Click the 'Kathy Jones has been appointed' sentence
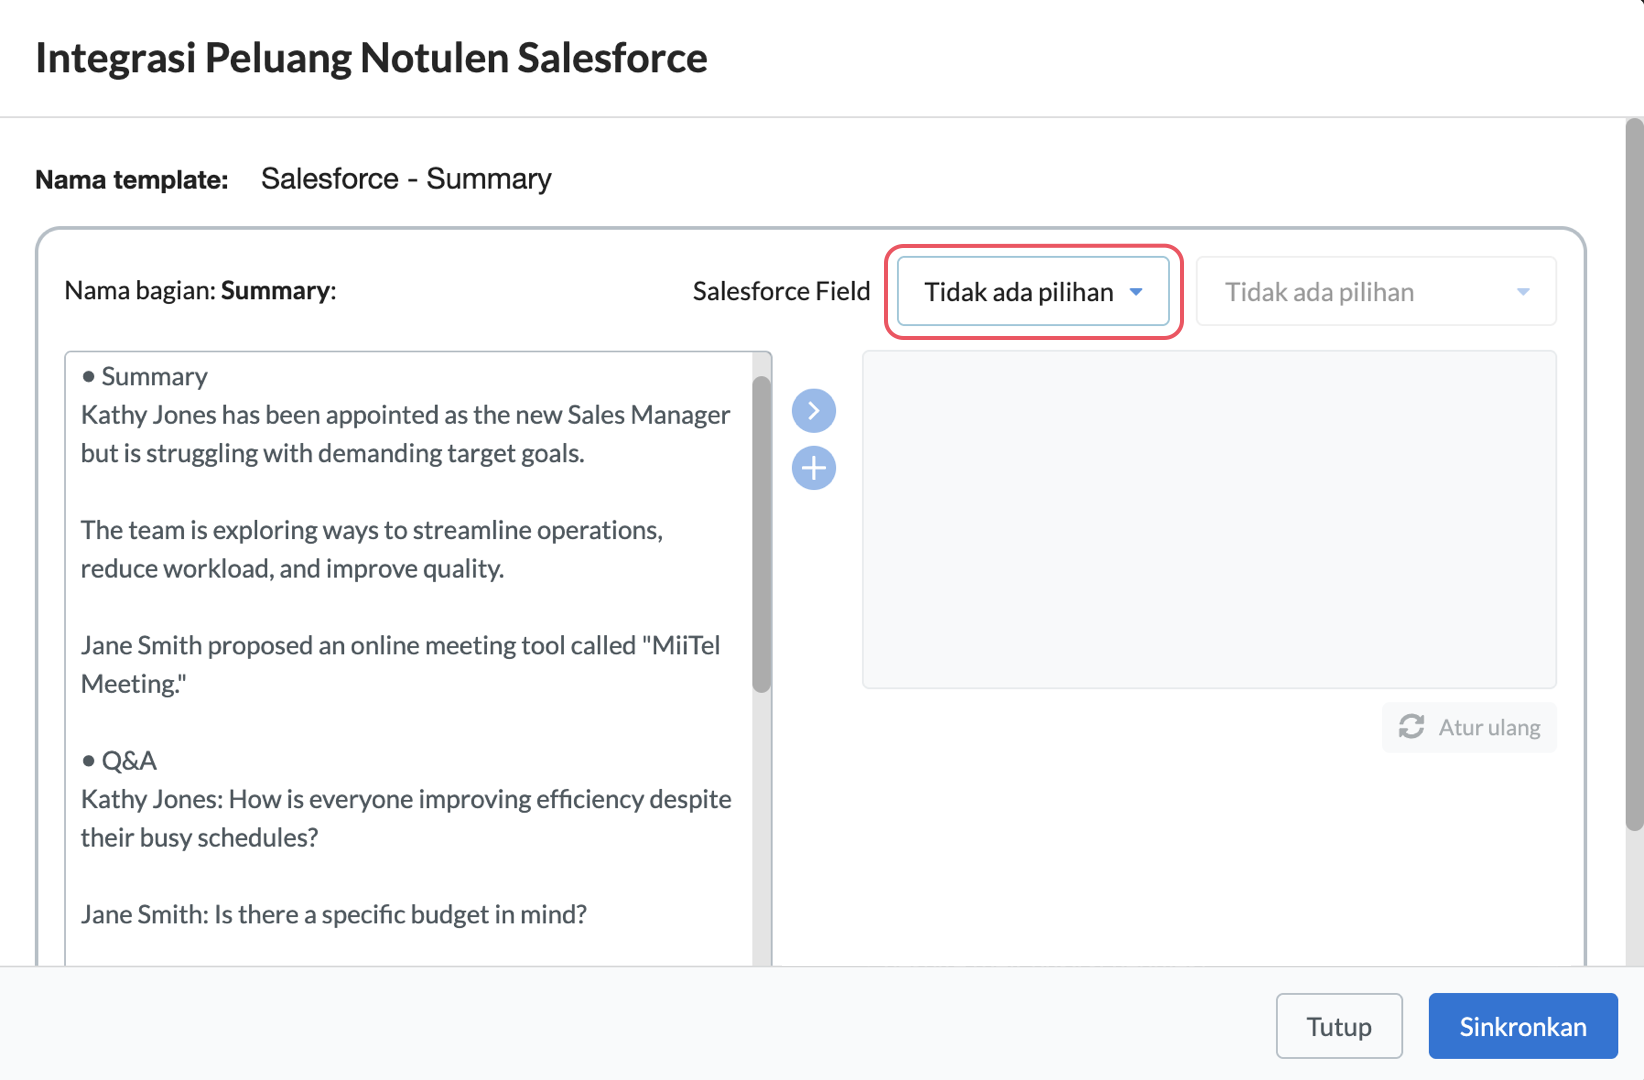Screen dimensions: 1644x1080 point(406,434)
